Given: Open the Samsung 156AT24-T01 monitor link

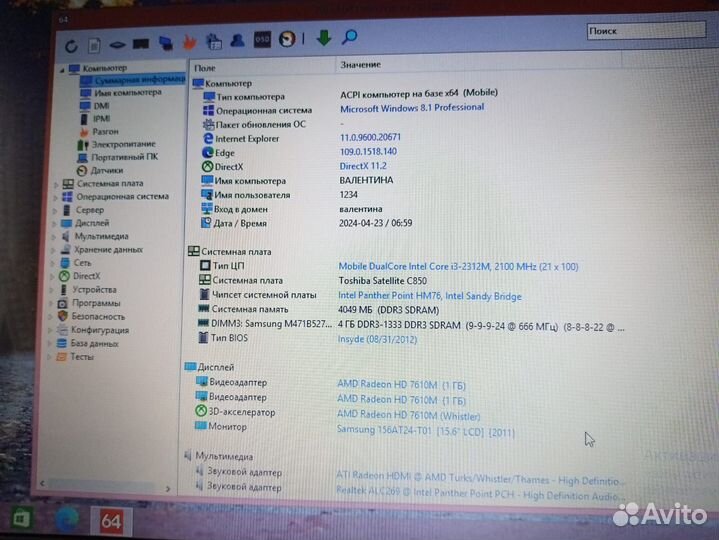Looking at the screenshot, I should [426, 431].
